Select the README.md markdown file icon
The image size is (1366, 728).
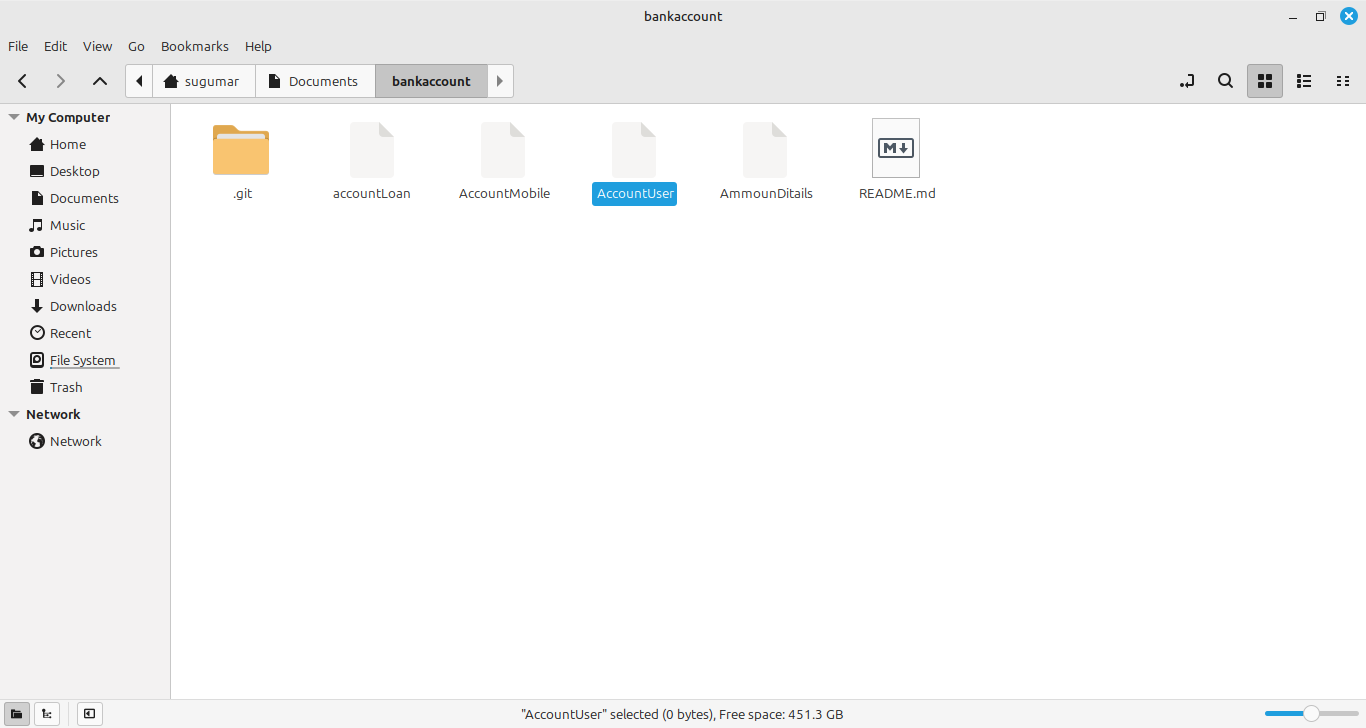click(896, 149)
